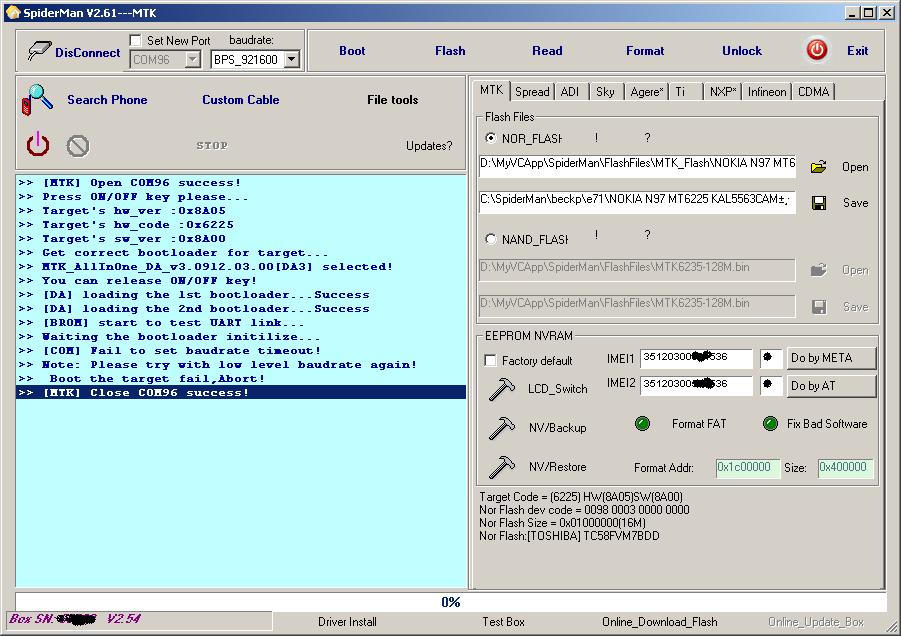Screen dimensions: 901x636
Task: Click the Boot button
Action: [352, 51]
